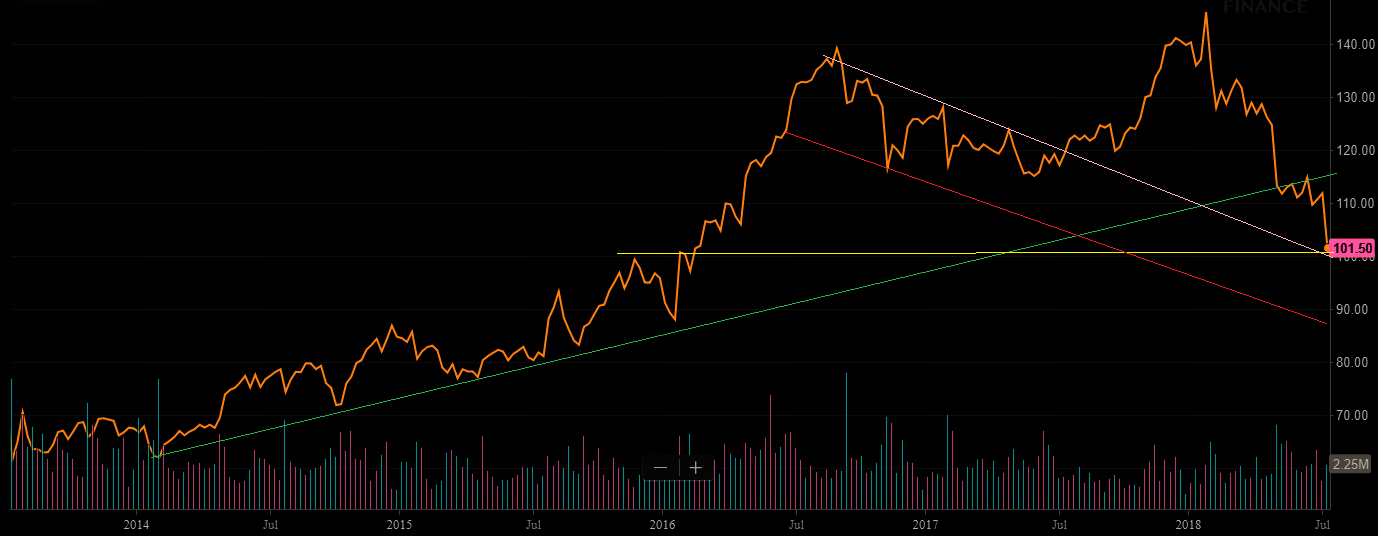This screenshot has height=536, width=1378.
Task: Zoom out the chart with the minus button
Action: click(660, 467)
